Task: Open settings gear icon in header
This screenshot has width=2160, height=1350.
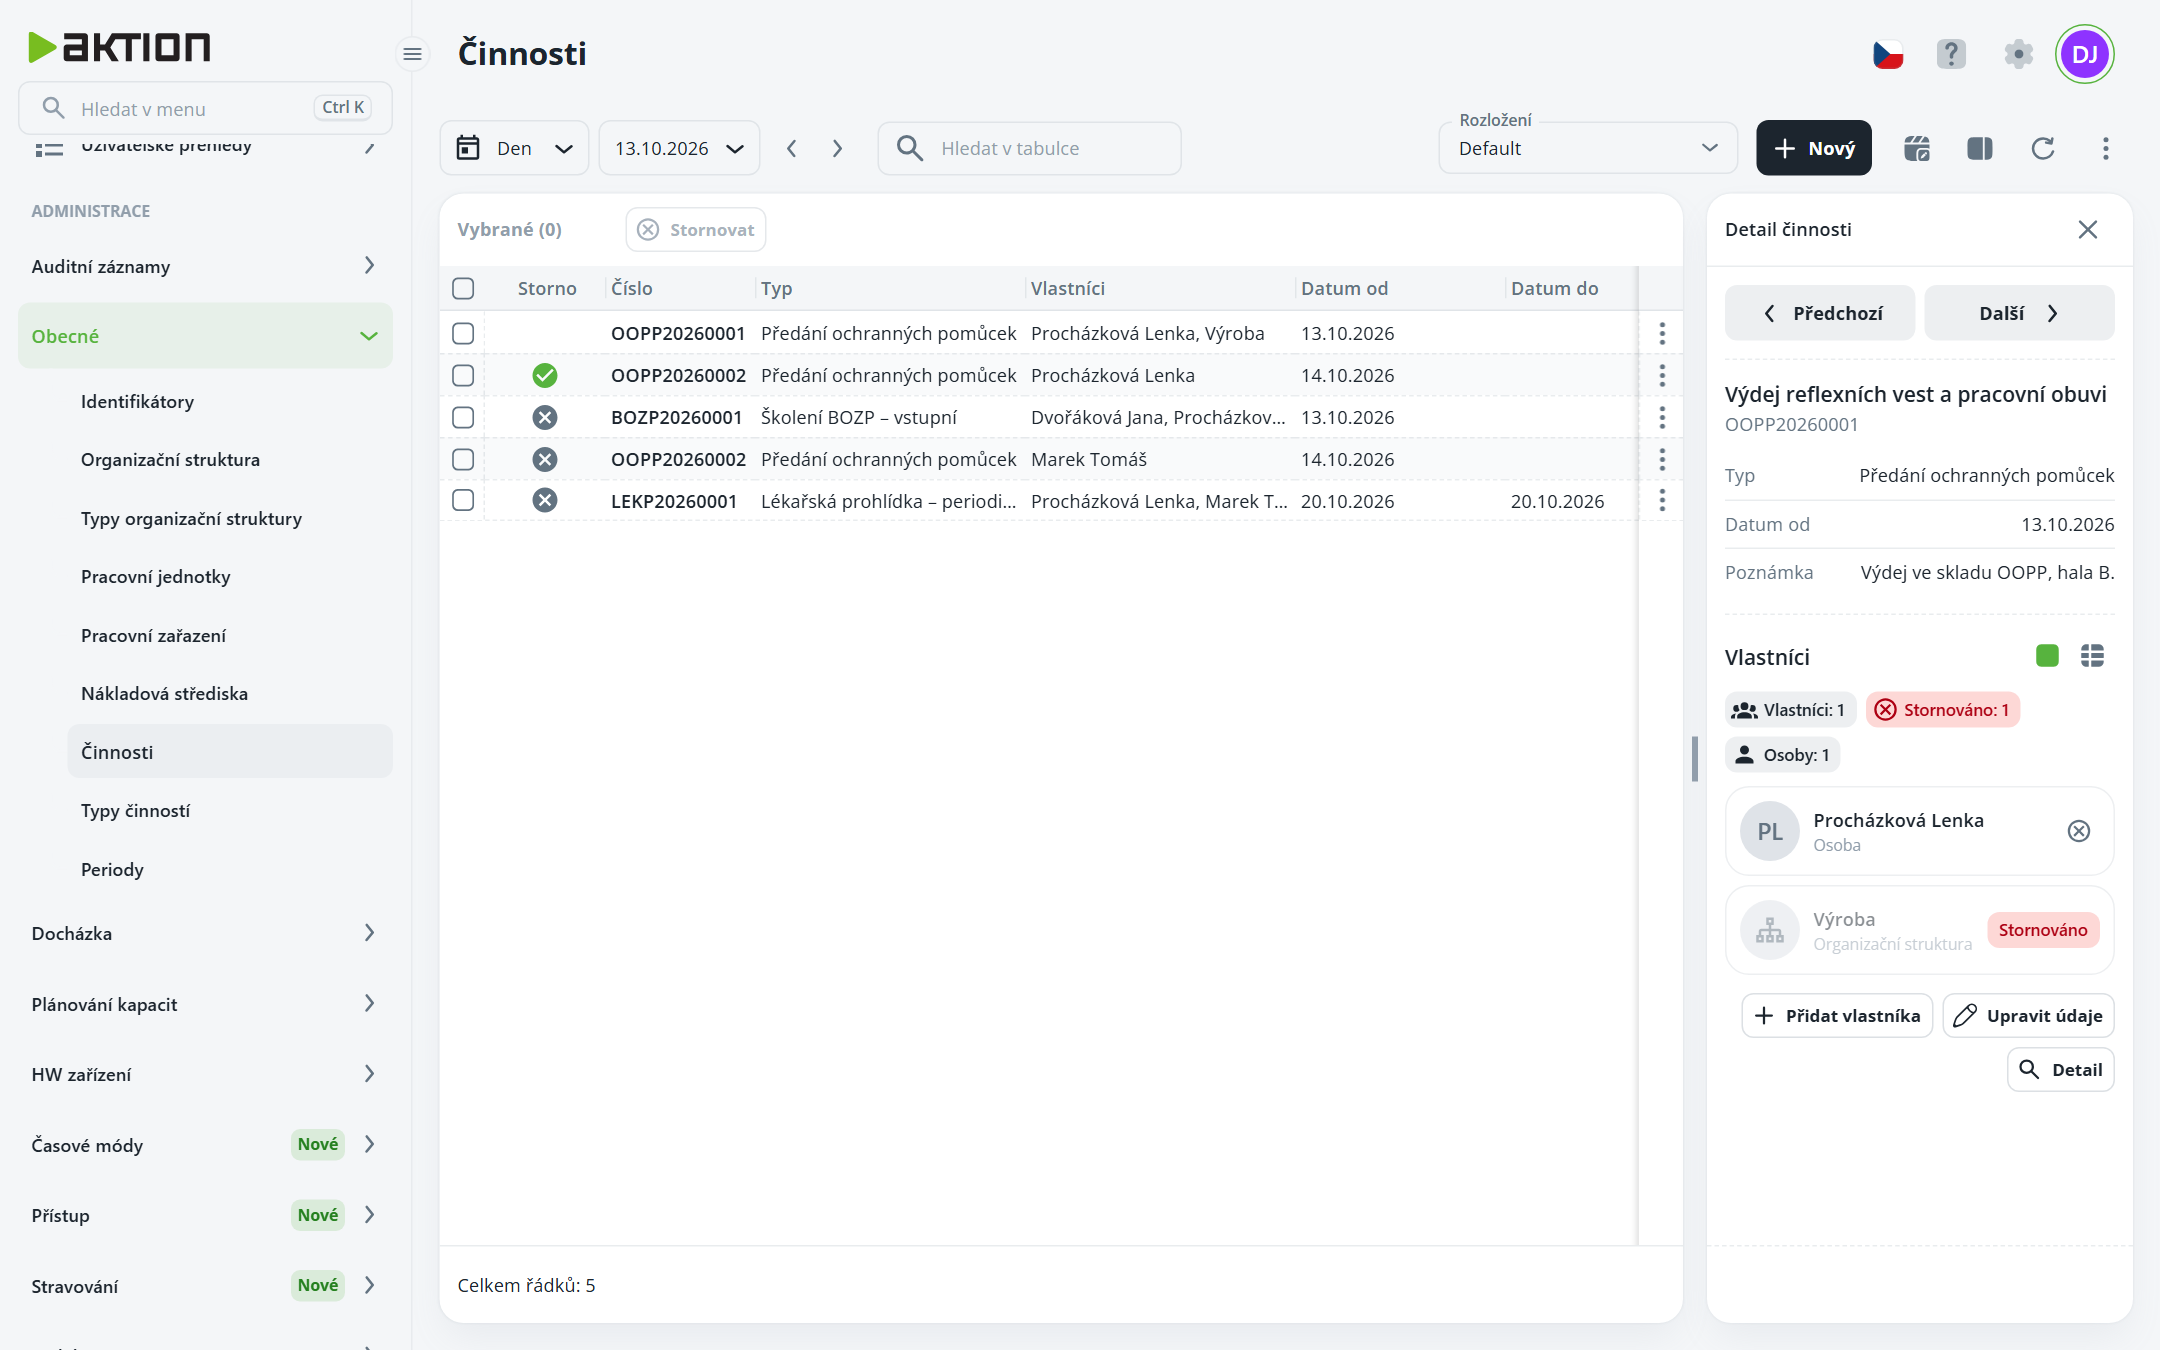Action: pyautogui.click(x=2018, y=54)
